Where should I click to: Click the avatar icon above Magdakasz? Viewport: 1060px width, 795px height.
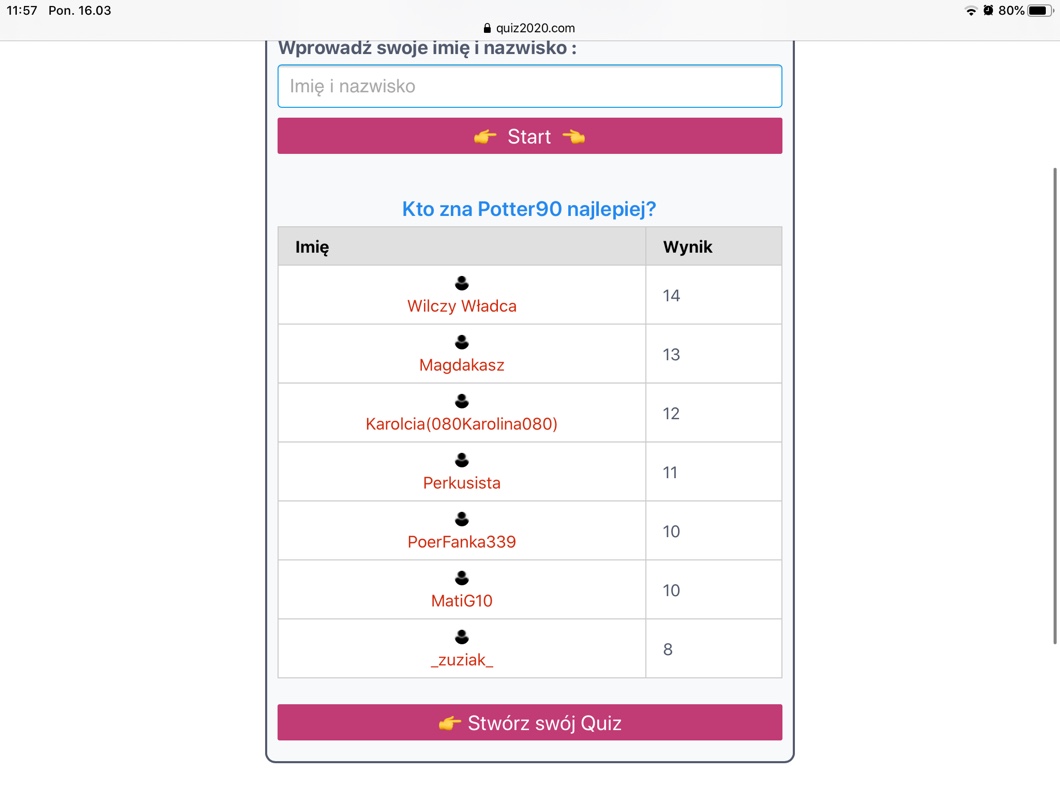click(462, 343)
